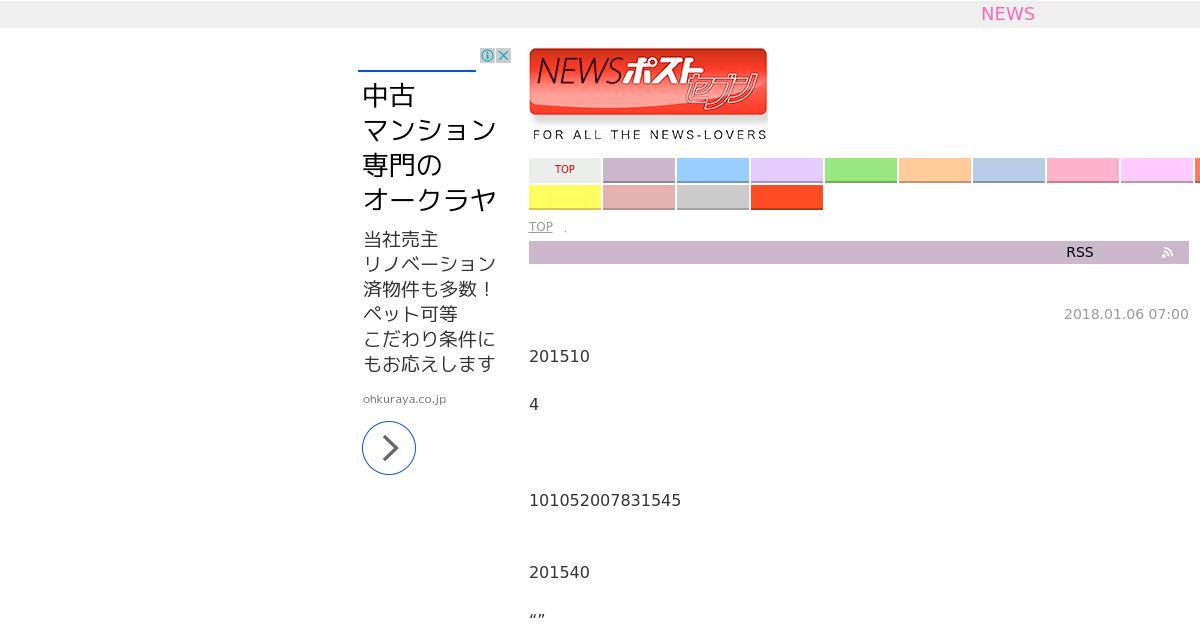Select the gray-blue navigation tab

1009,170
